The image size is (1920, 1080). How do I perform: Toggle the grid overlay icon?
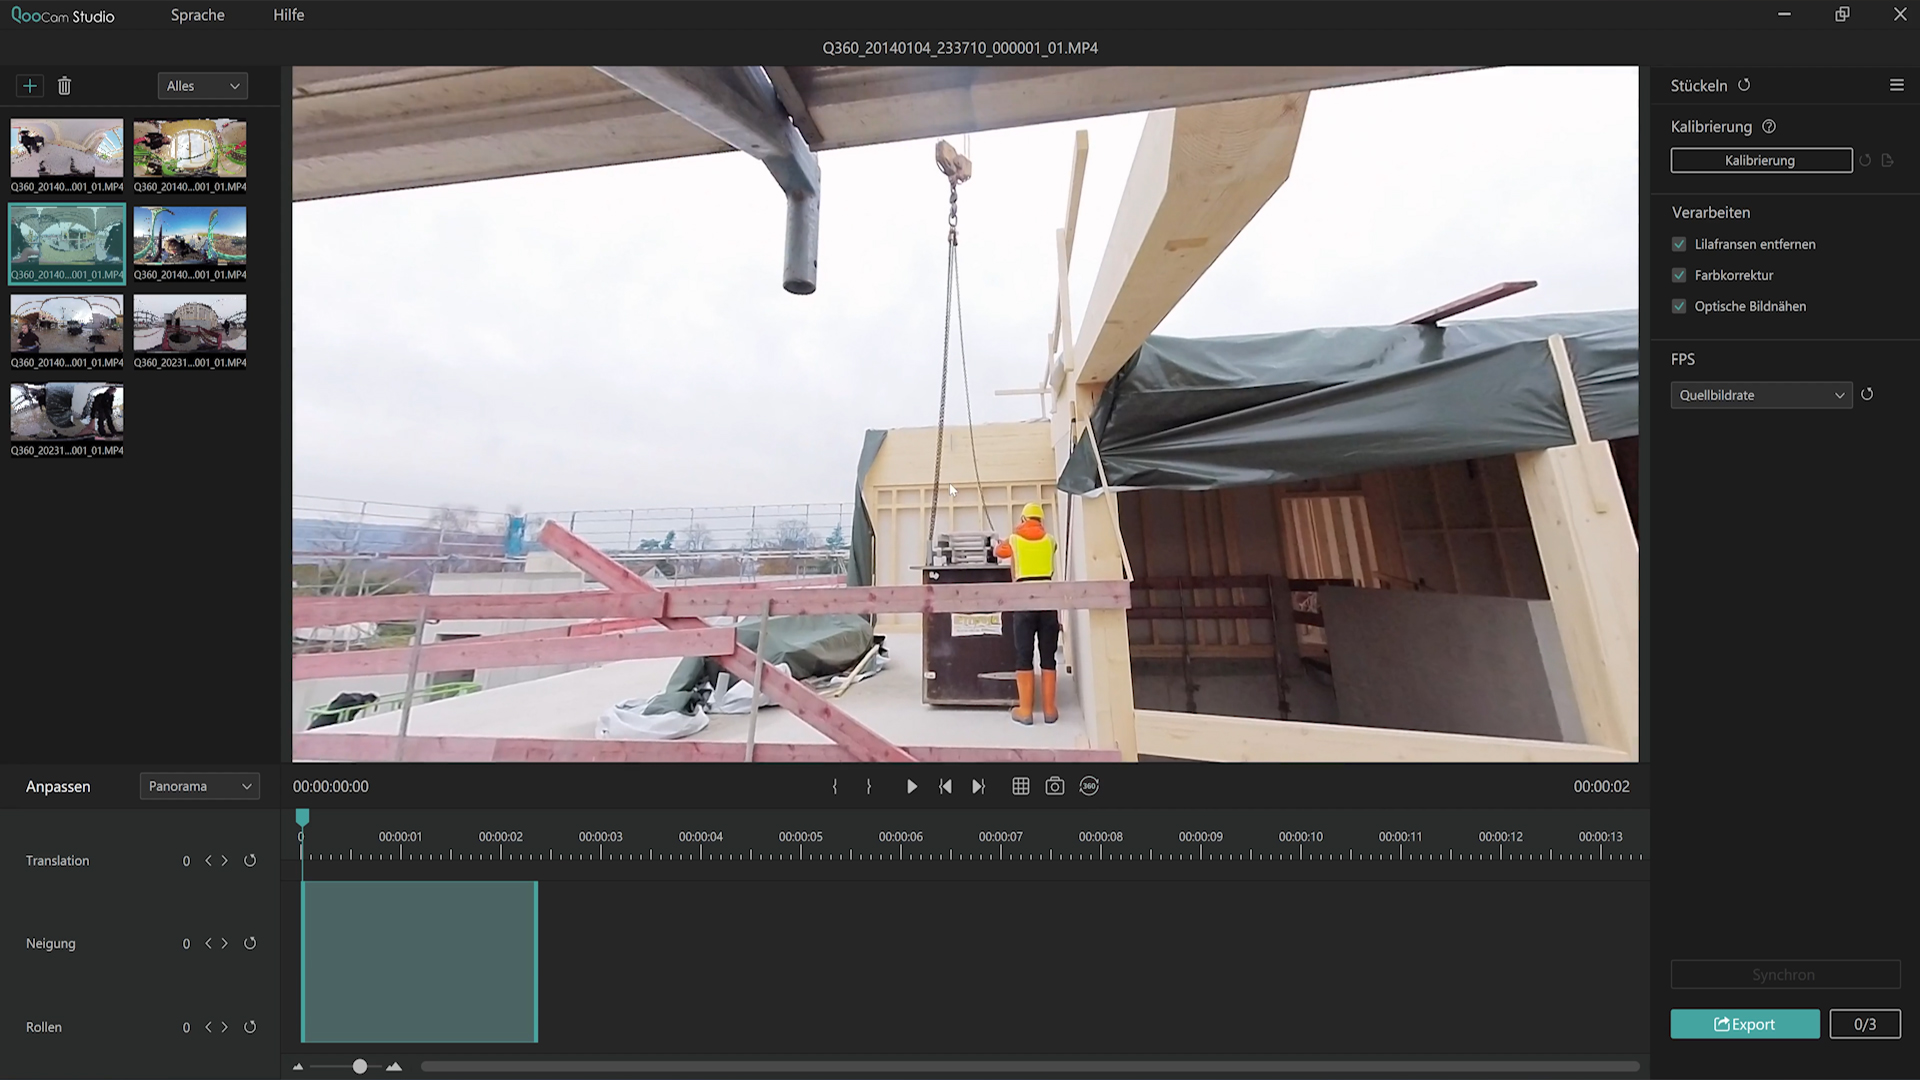click(x=1020, y=787)
